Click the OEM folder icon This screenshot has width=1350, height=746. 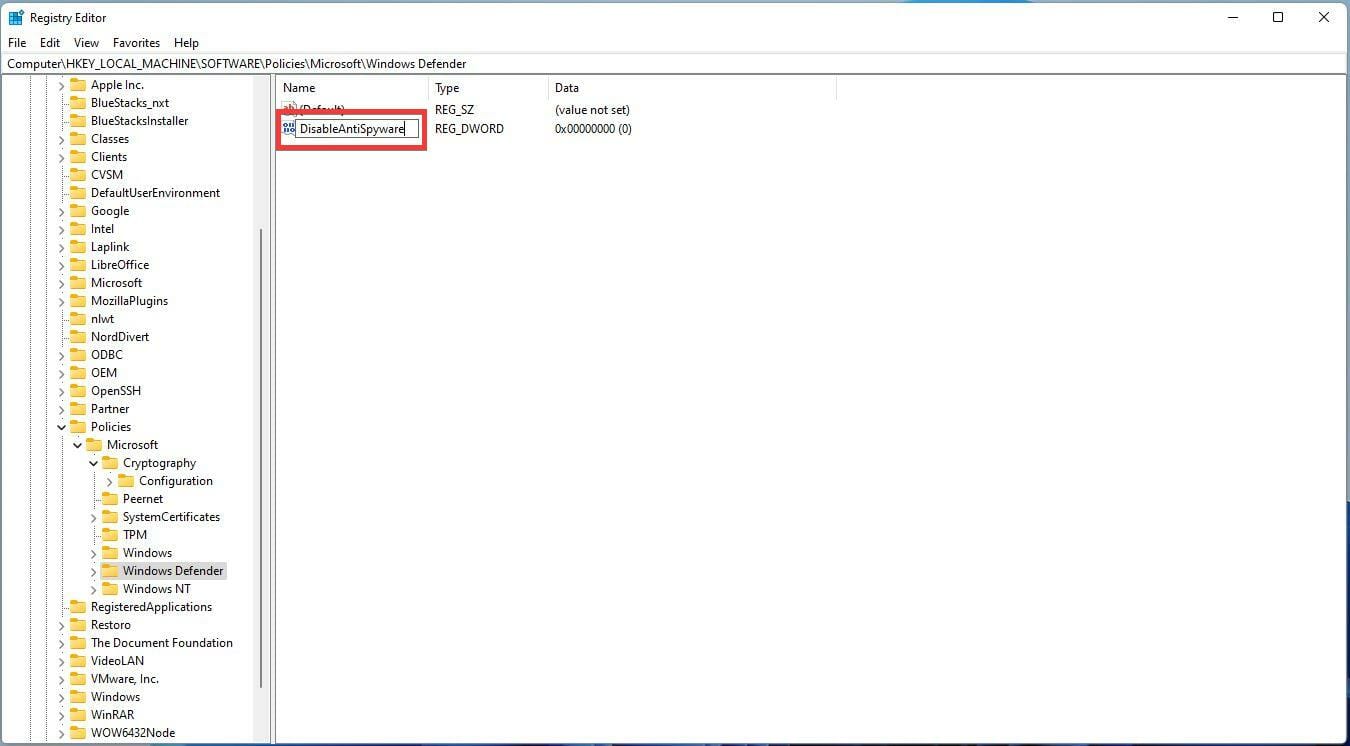point(78,373)
